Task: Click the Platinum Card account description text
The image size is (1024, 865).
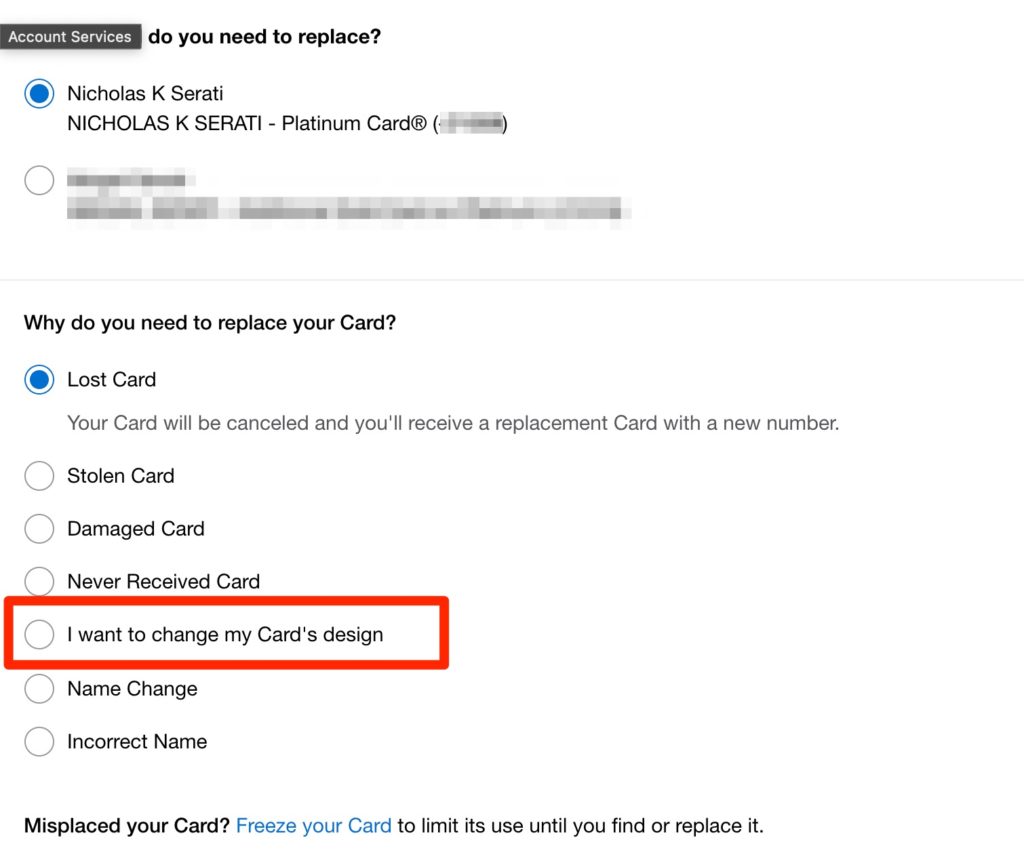Action: pyautogui.click(x=285, y=123)
